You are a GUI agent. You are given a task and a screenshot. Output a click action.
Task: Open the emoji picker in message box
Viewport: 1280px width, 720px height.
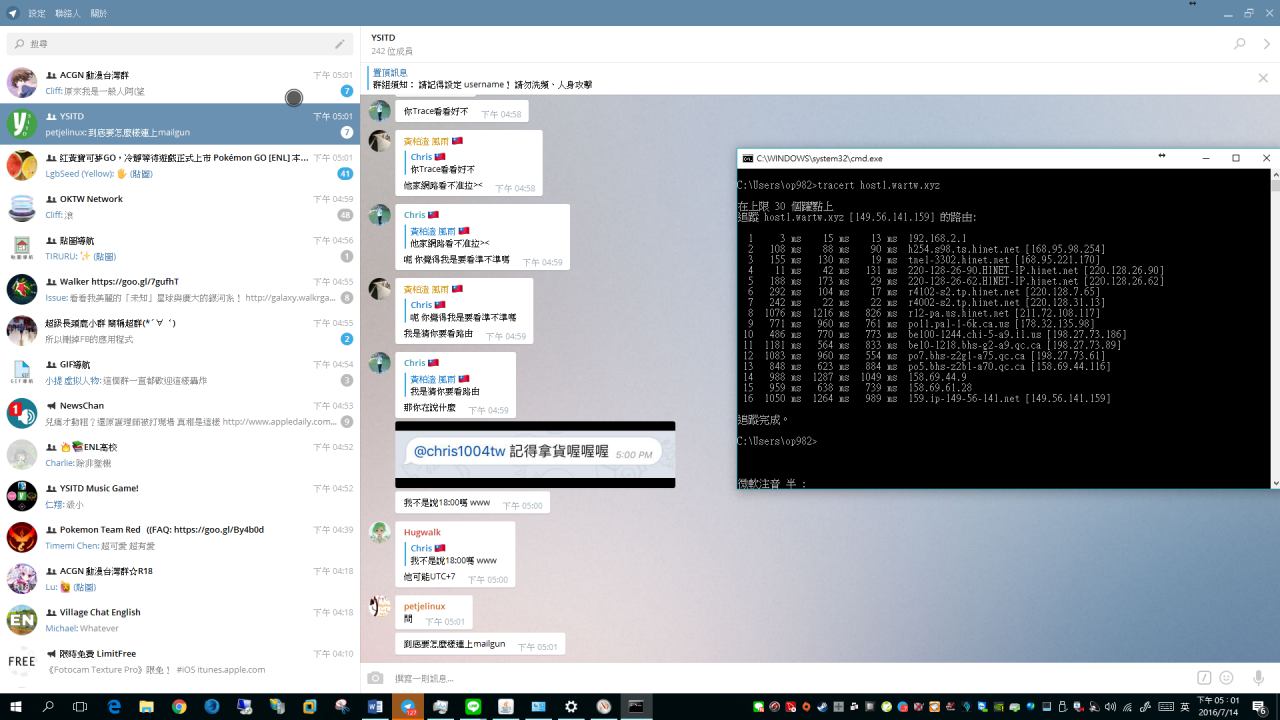point(1226,678)
